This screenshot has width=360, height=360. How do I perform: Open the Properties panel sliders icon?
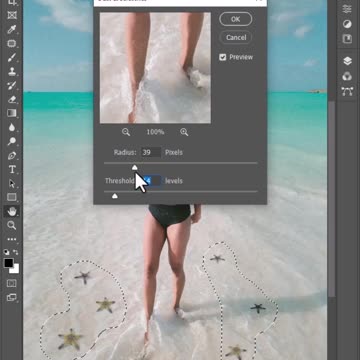tap(347, 9)
